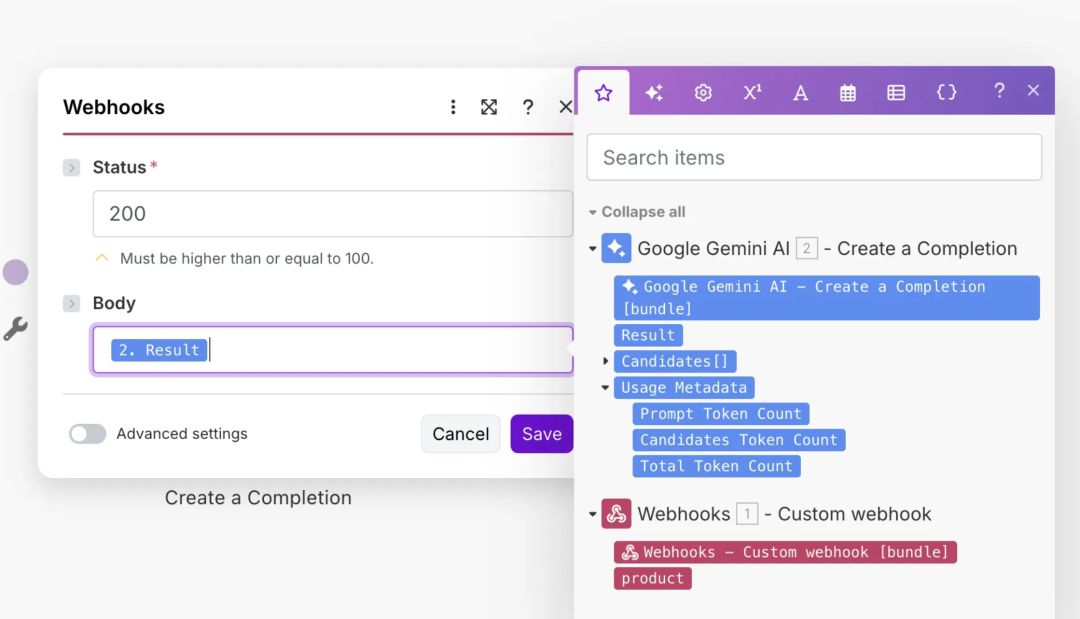Toggle the Body field map chevron
This screenshot has width=1080, height=619.
(x=71, y=303)
